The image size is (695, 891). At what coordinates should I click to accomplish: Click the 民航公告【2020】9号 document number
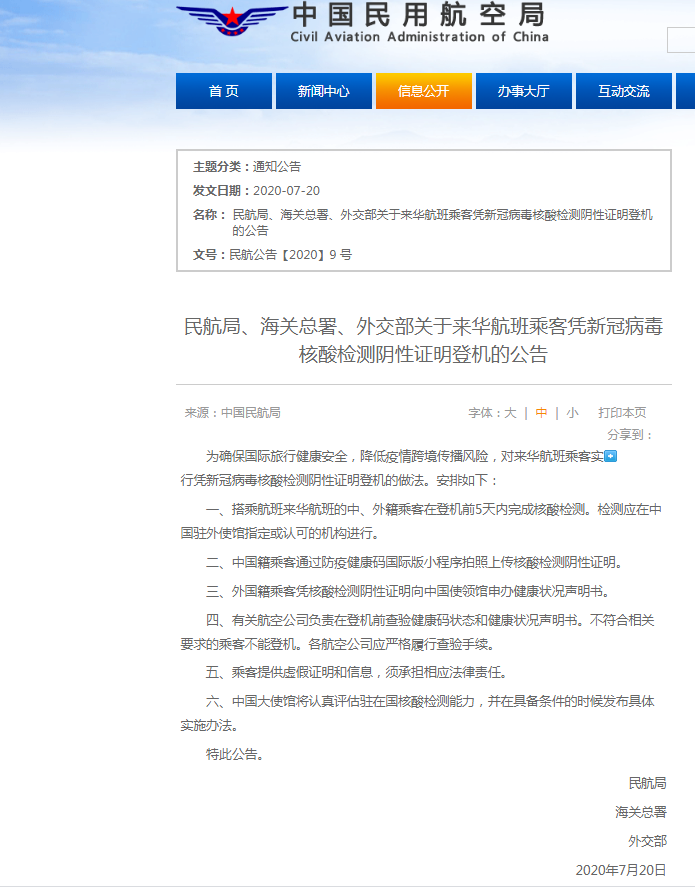pyautogui.click(x=290, y=255)
